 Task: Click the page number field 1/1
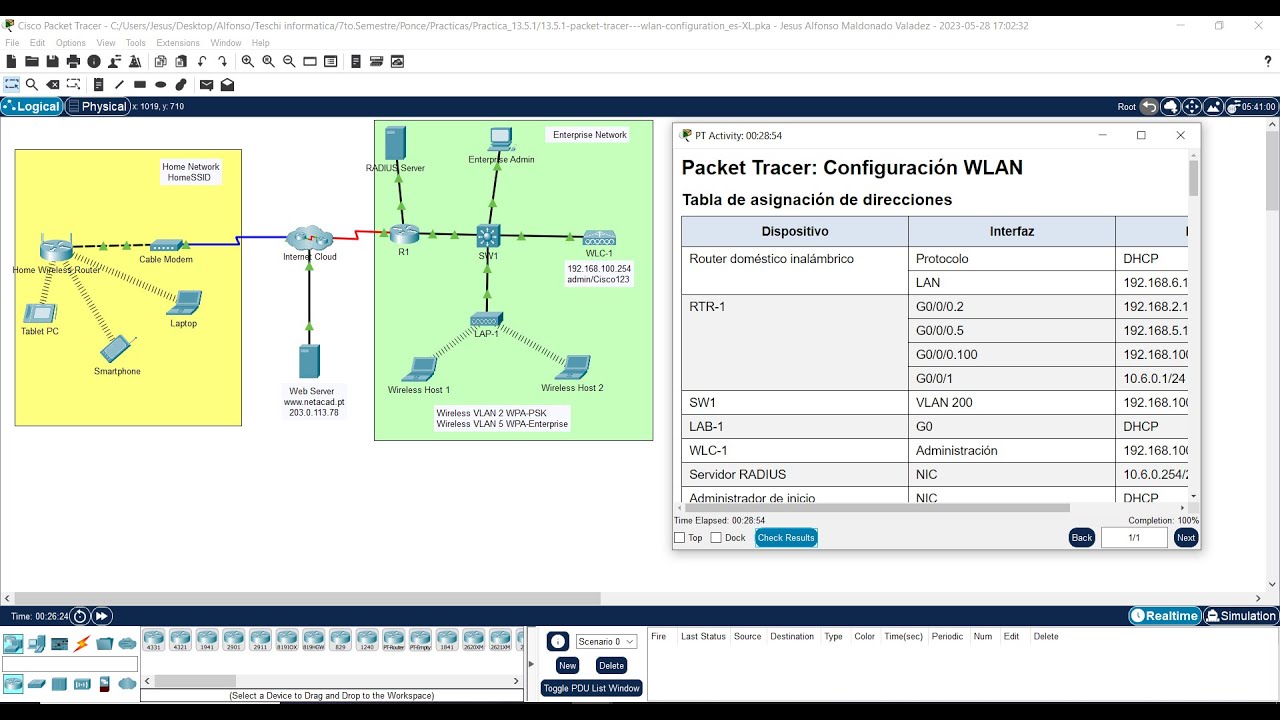tap(1134, 538)
